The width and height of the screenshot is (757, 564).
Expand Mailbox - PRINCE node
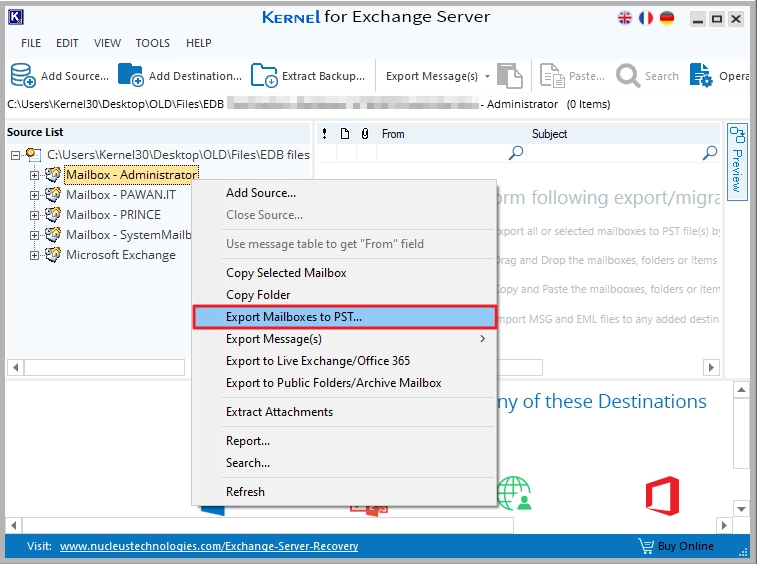[x=34, y=215]
